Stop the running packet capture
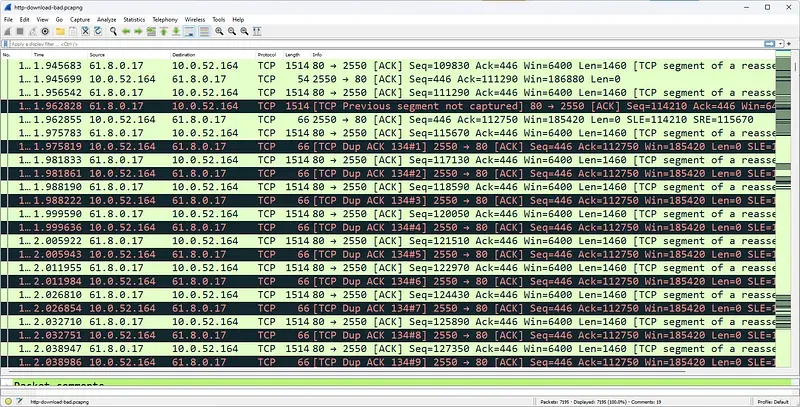The width and height of the screenshot is (800, 407). pos(20,32)
